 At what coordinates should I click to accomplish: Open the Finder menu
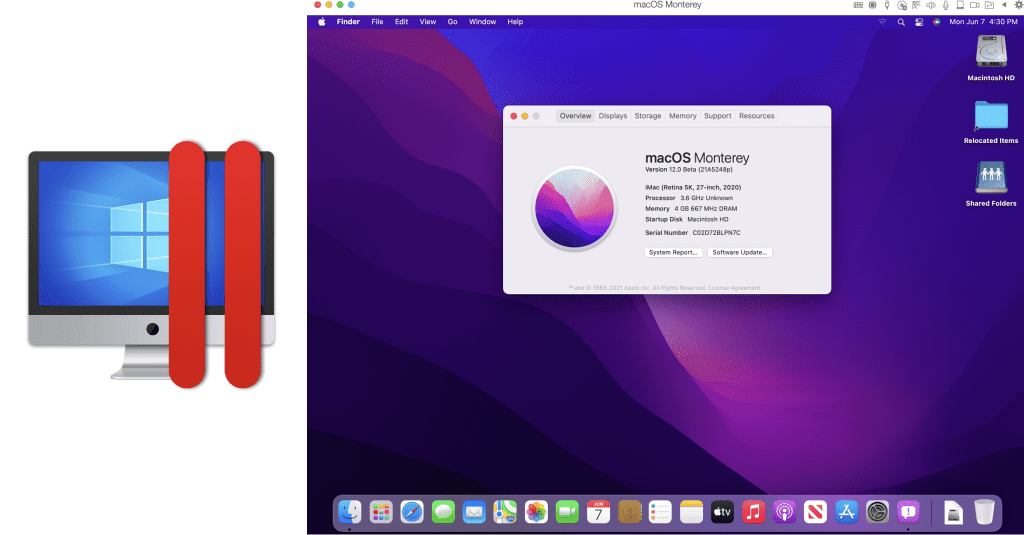click(348, 22)
